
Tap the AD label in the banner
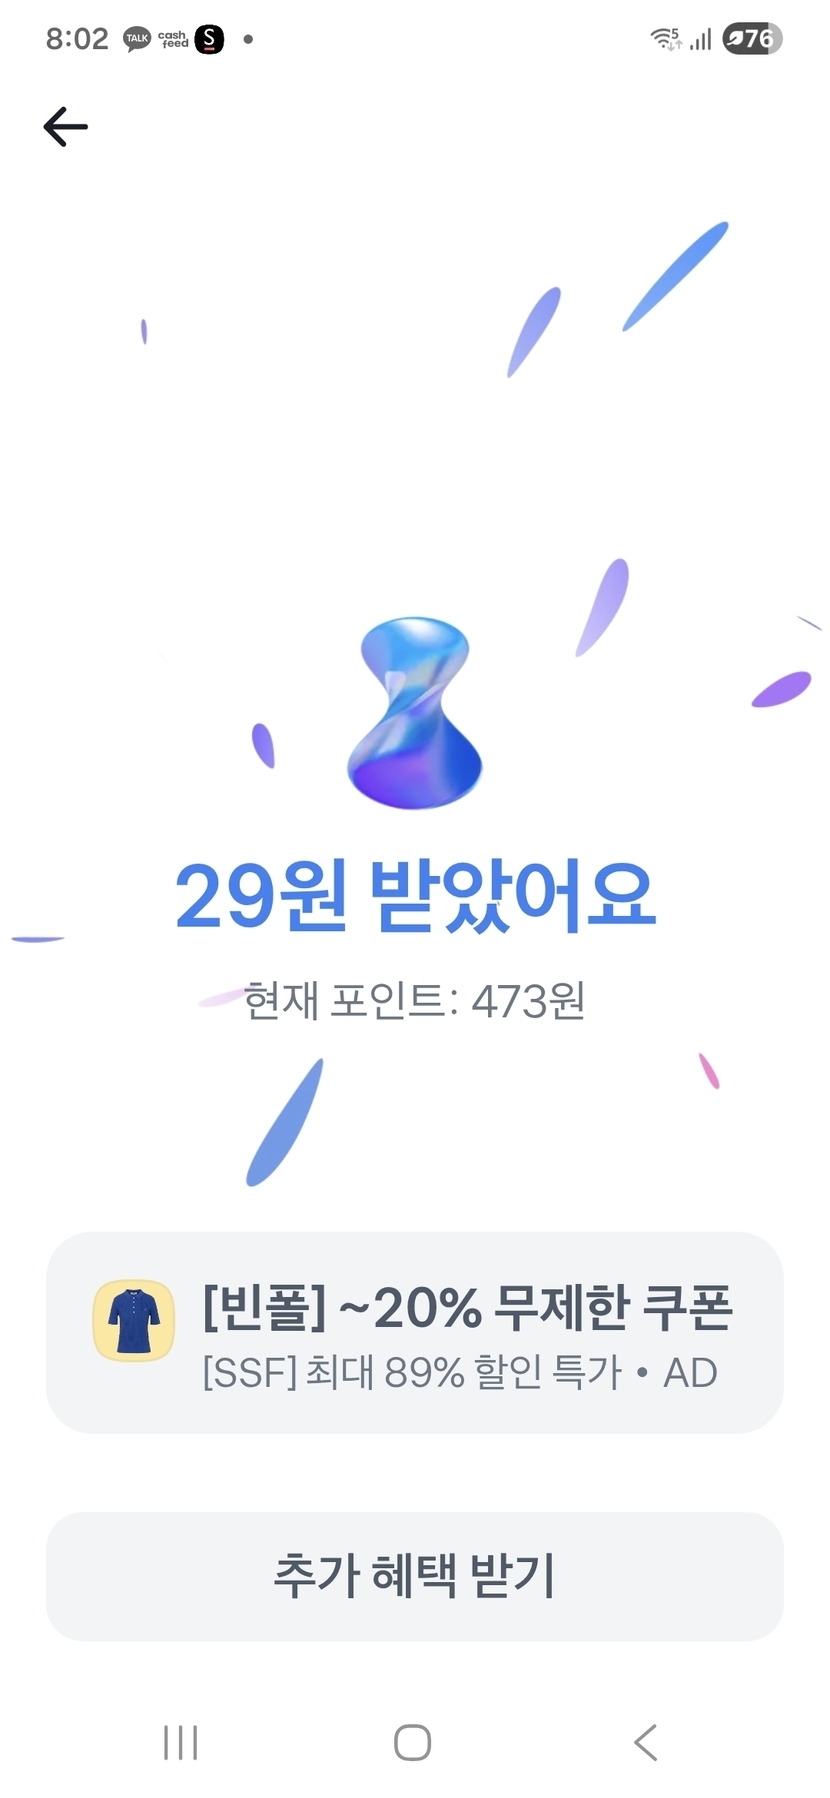pyautogui.click(x=690, y=1373)
